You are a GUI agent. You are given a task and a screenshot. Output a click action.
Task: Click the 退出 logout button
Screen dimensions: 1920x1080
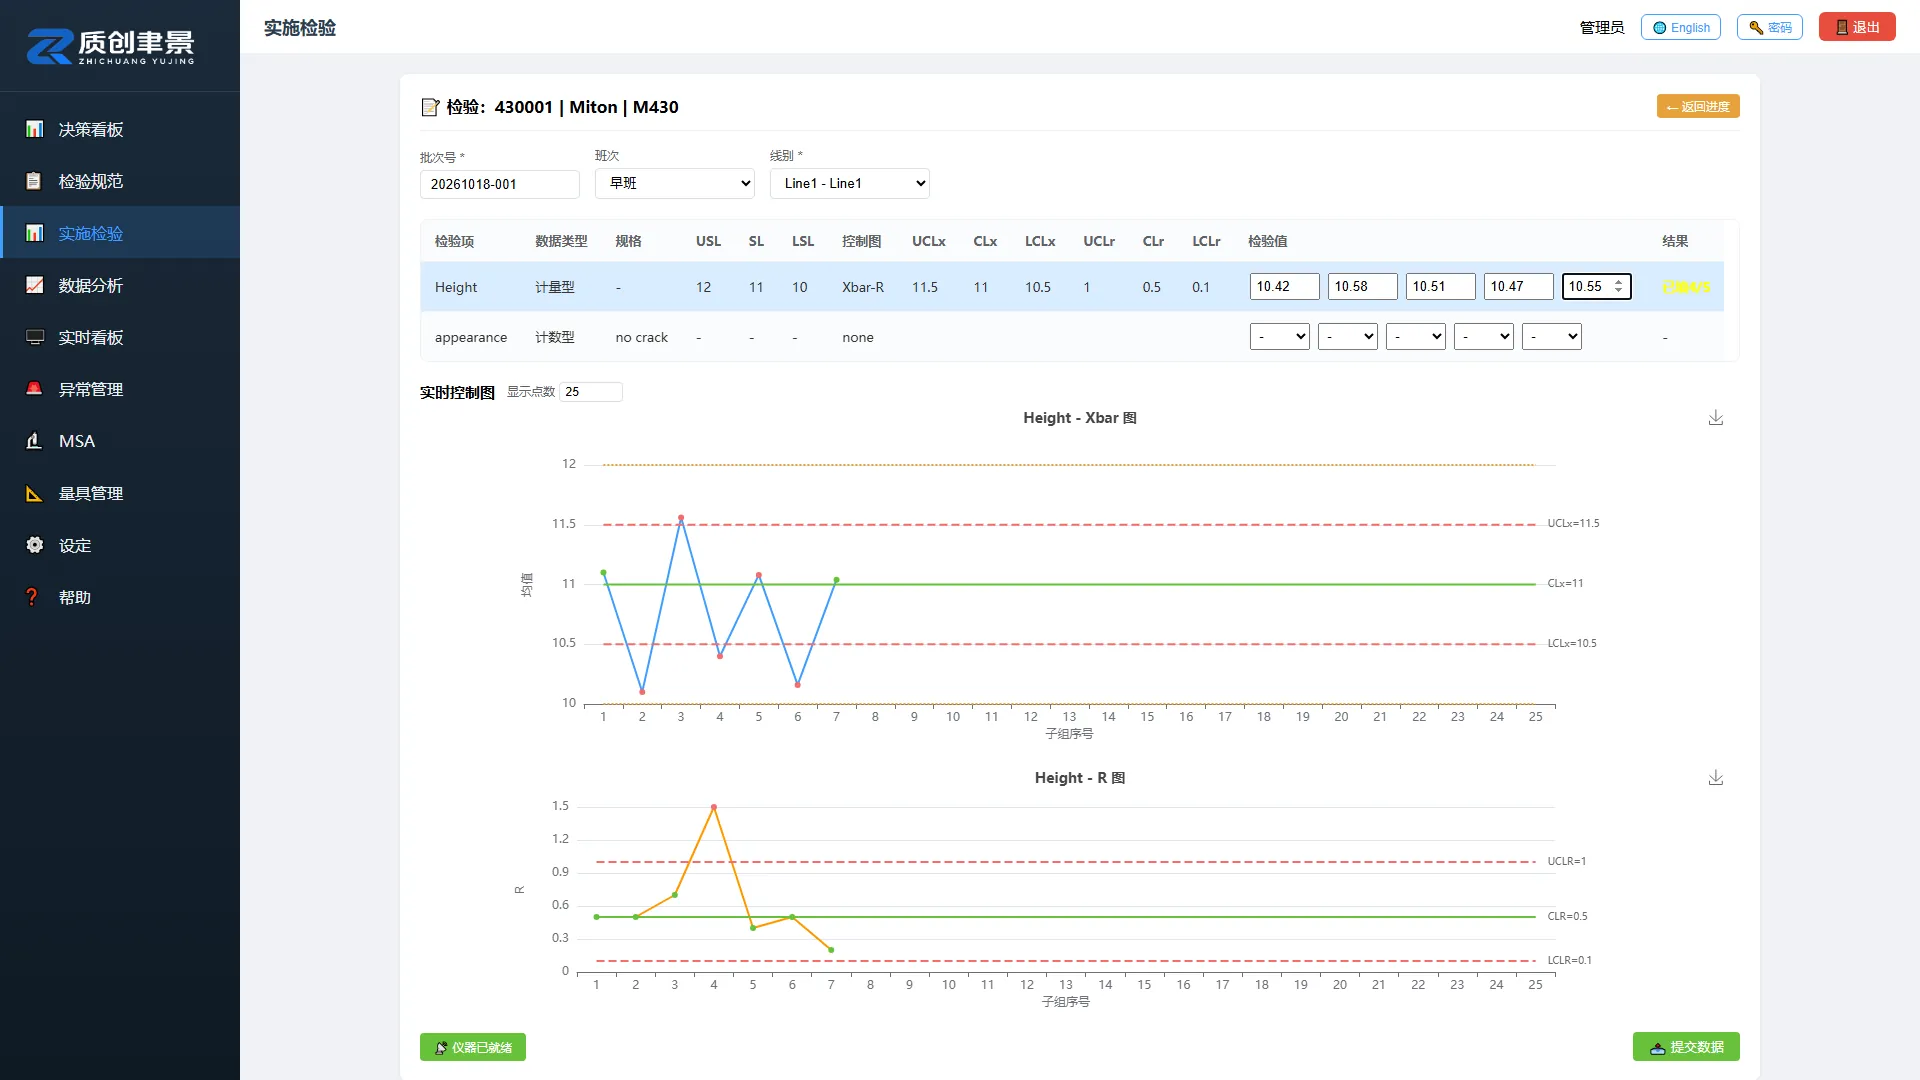point(1857,27)
